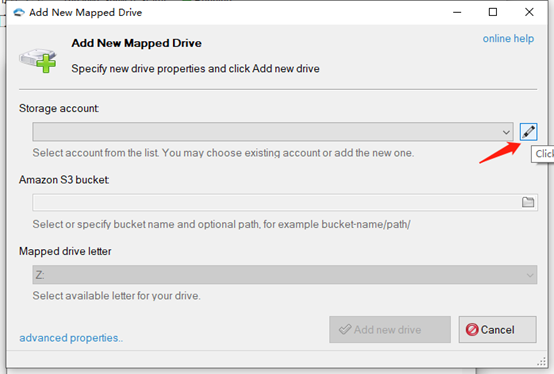554x374 pixels.
Task: Click the Add new drive button
Action: [x=390, y=330]
